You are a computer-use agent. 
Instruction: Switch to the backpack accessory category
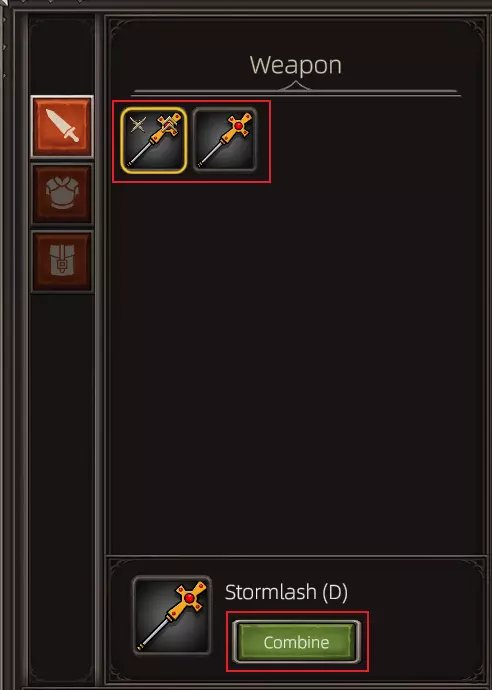62,261
